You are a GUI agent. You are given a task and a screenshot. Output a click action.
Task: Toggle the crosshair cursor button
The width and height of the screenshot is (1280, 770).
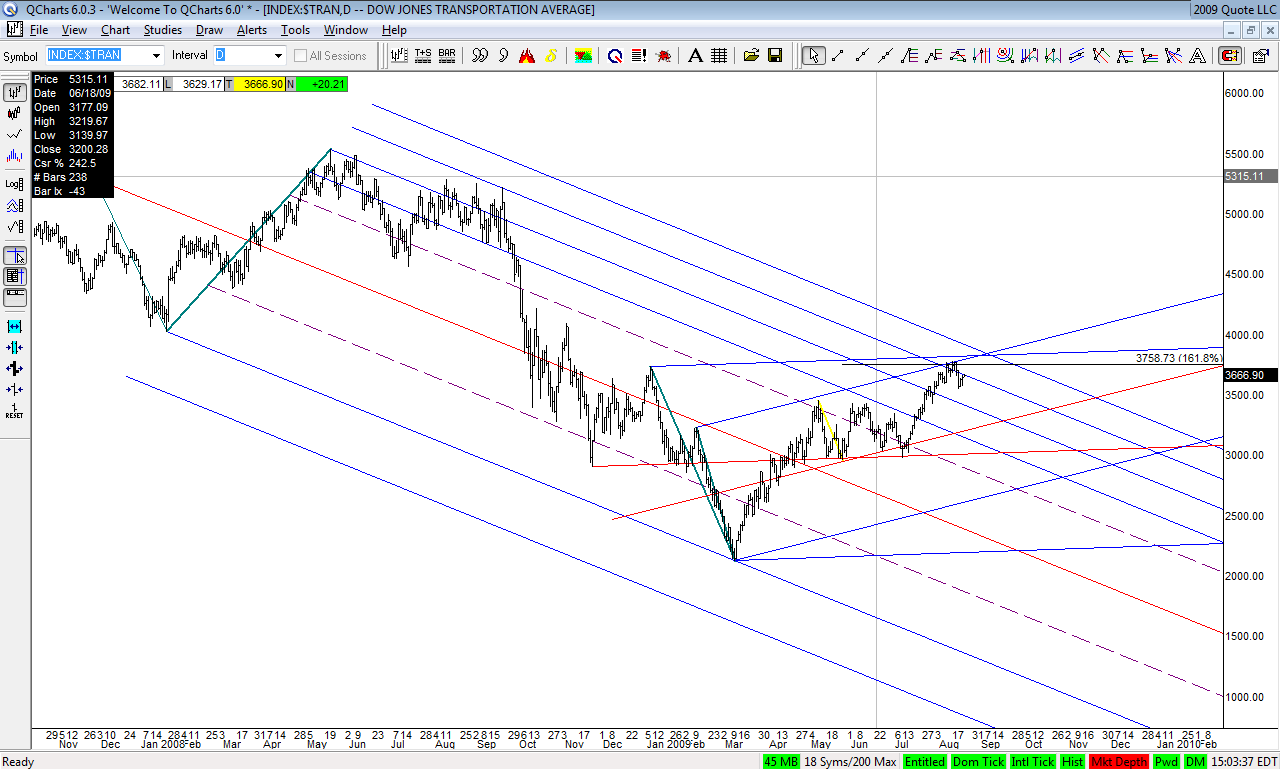[x=15, y=255]
